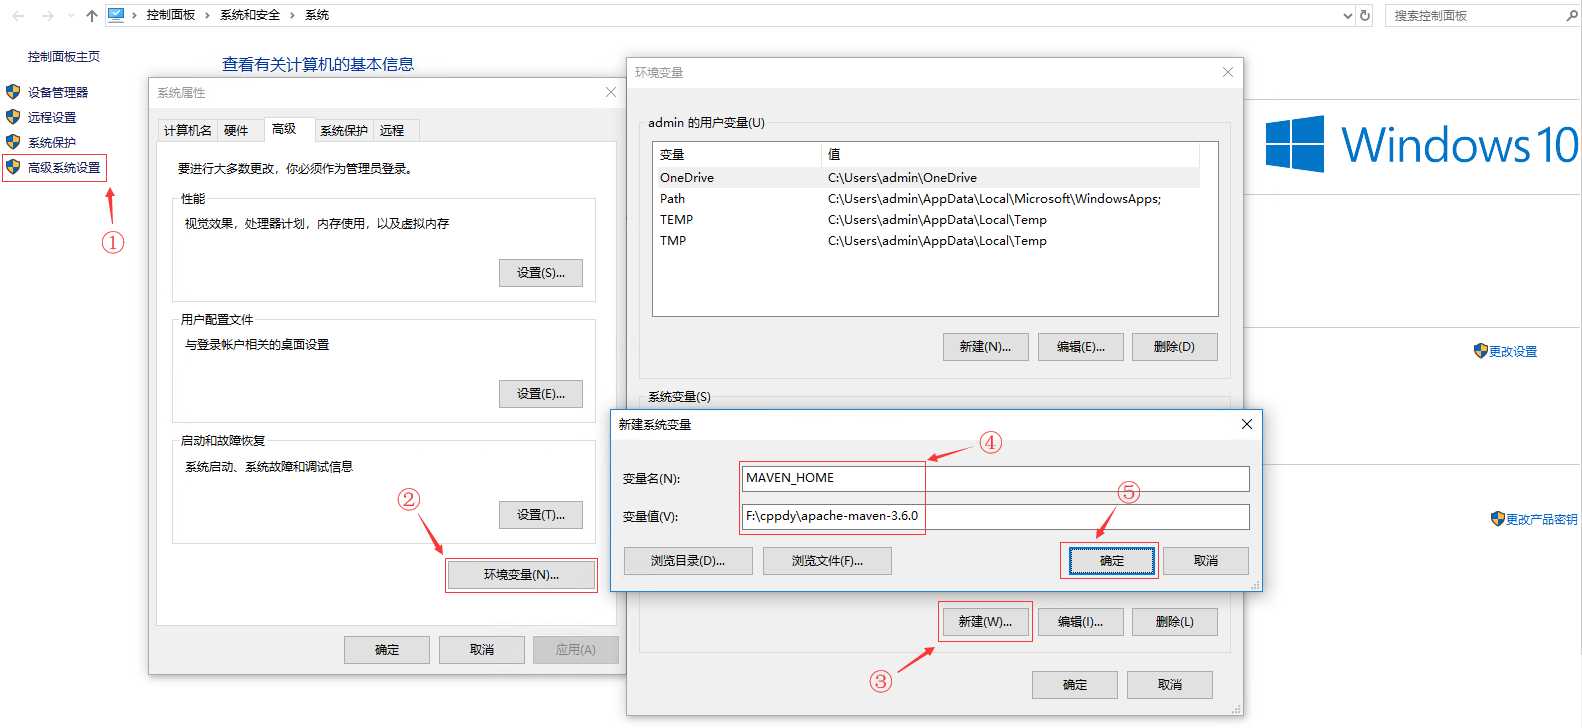The width and height of the screenshot is (1582, 728).
Task: Open 设备管理器 link in the sidebar
Action: coord(58,92)
